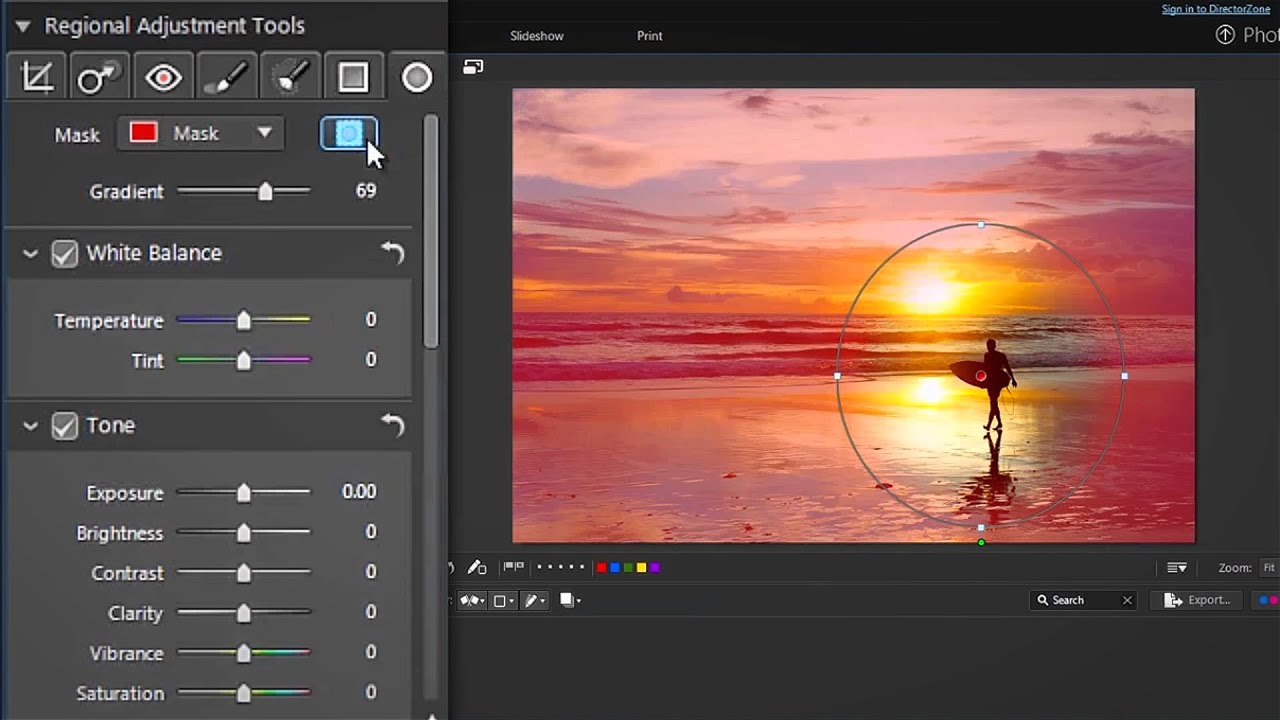Click the Clarity slider handle
Image resolution: width=1280 pixels, height=720 pixels.
tap(243, 612)
